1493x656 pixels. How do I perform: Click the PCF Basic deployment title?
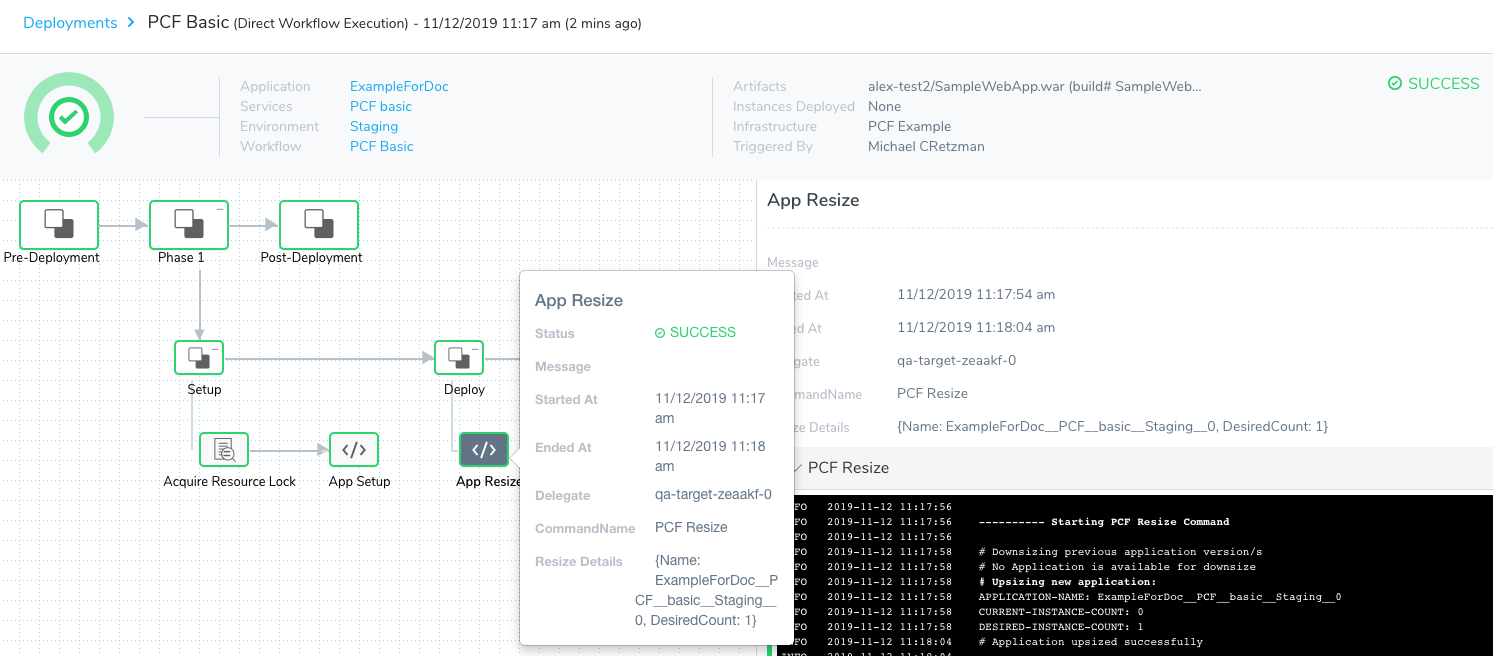187,22
